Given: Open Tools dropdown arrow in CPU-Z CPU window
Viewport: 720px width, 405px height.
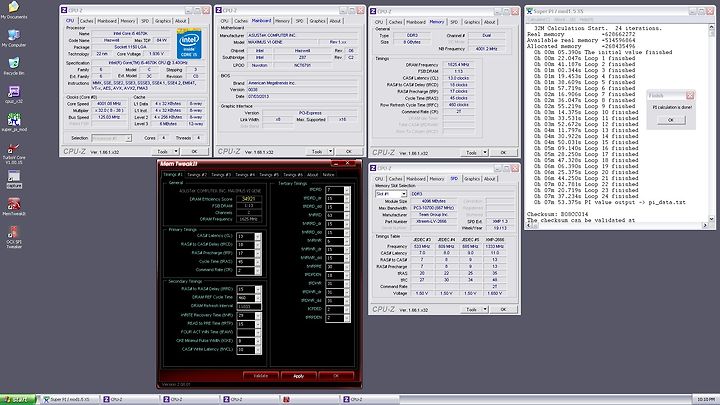Looking at the screenshot, I should [175, 151].
